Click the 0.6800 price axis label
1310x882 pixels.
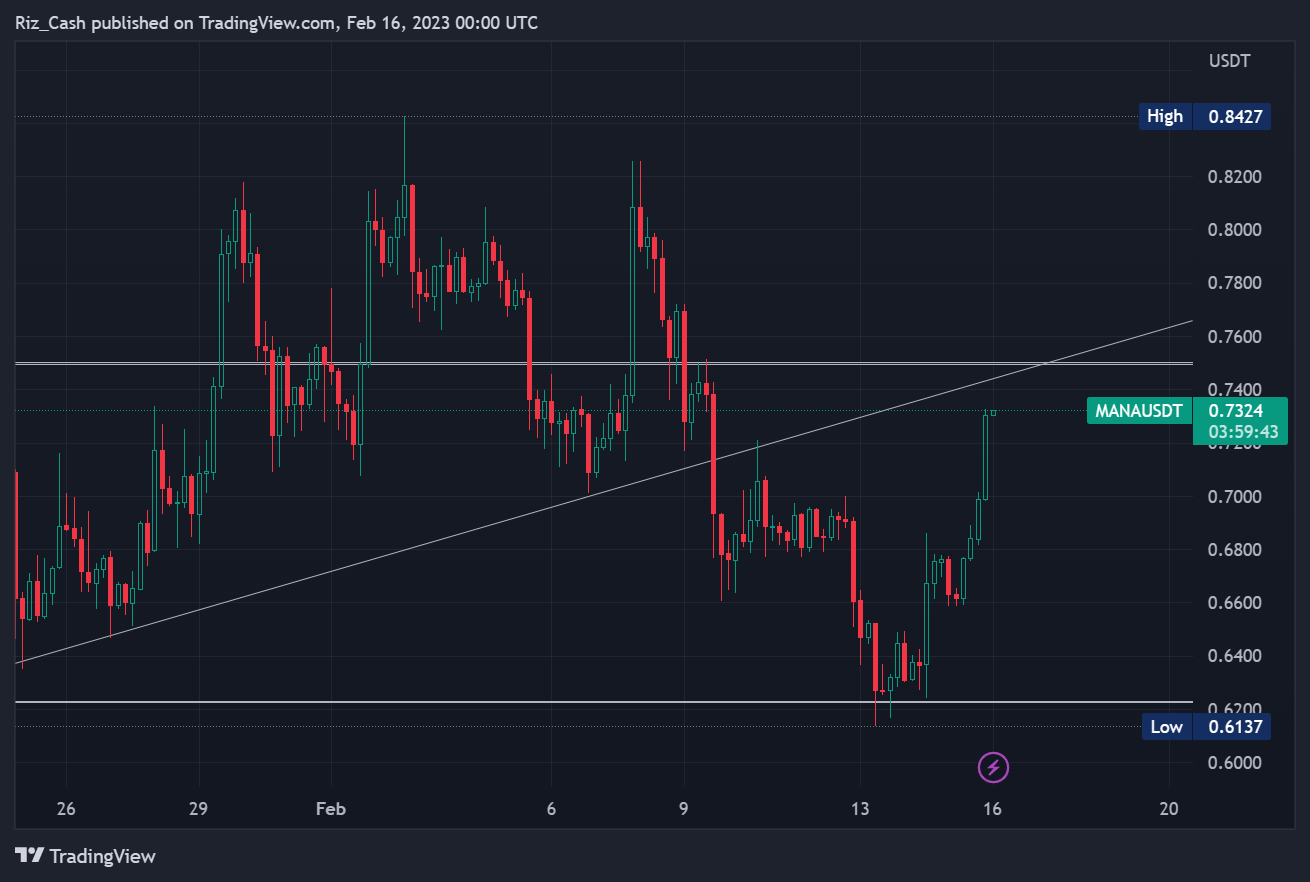coord(1234,550)
